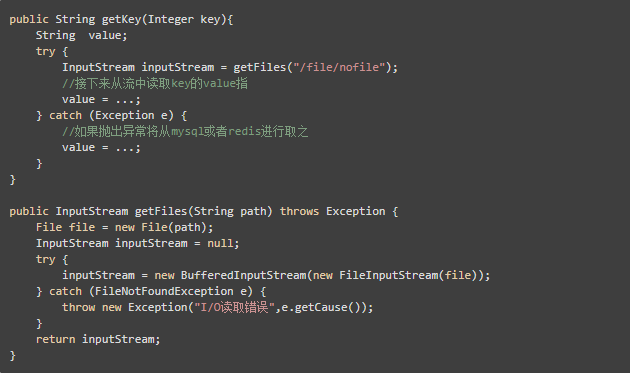Click the "/file/nofile" string literal
This screenshot has height=373, width=630.
pyautogui.click(x=340, y=67)
